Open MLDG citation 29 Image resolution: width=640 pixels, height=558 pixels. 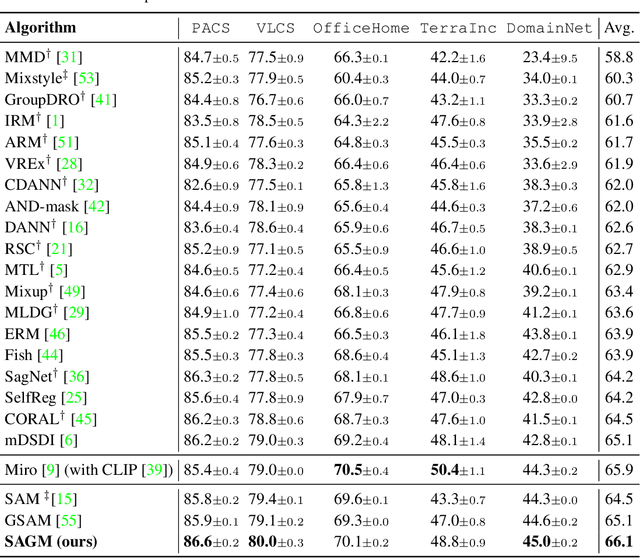[76, 313]
